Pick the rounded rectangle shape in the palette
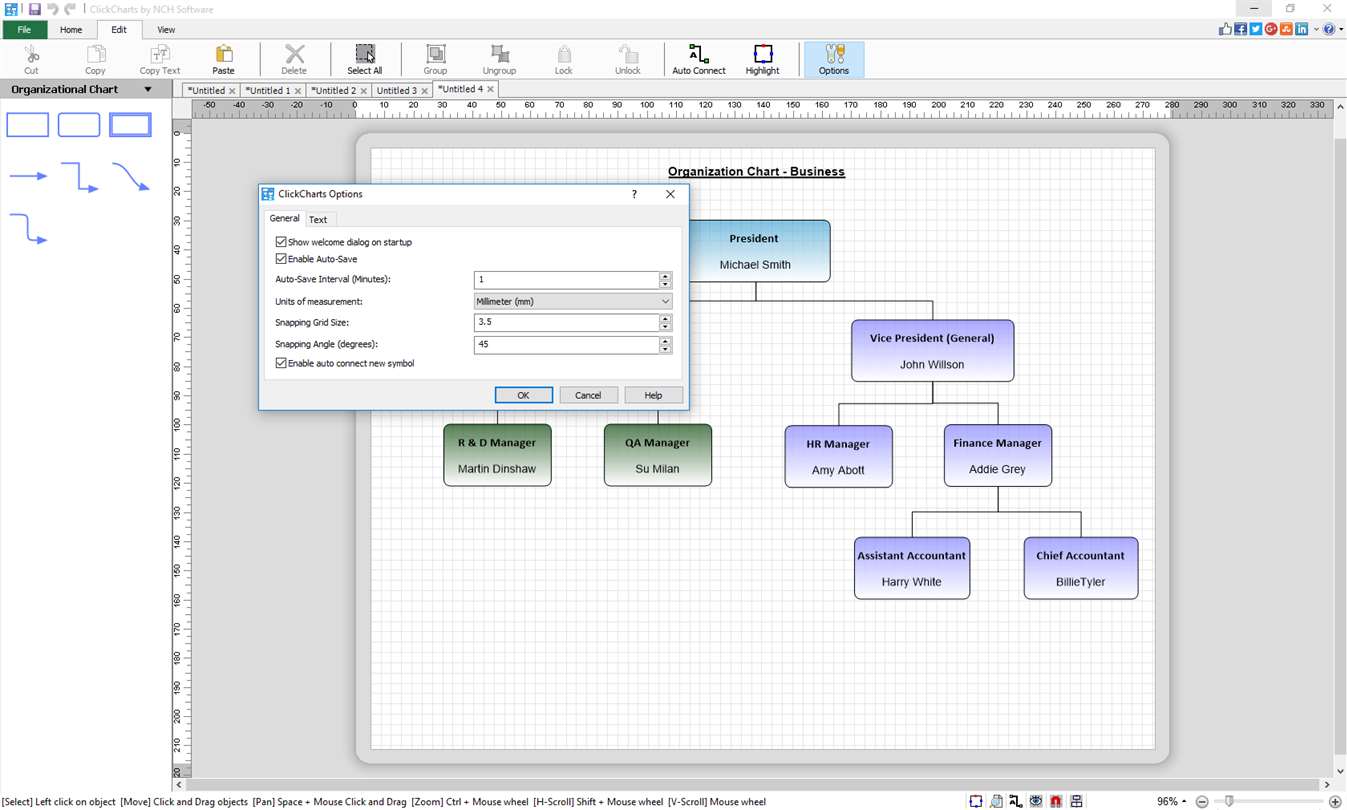Image resolution: width=1347 pixels, height=810 pixels. pyautogui.click(x=79, y=125)
